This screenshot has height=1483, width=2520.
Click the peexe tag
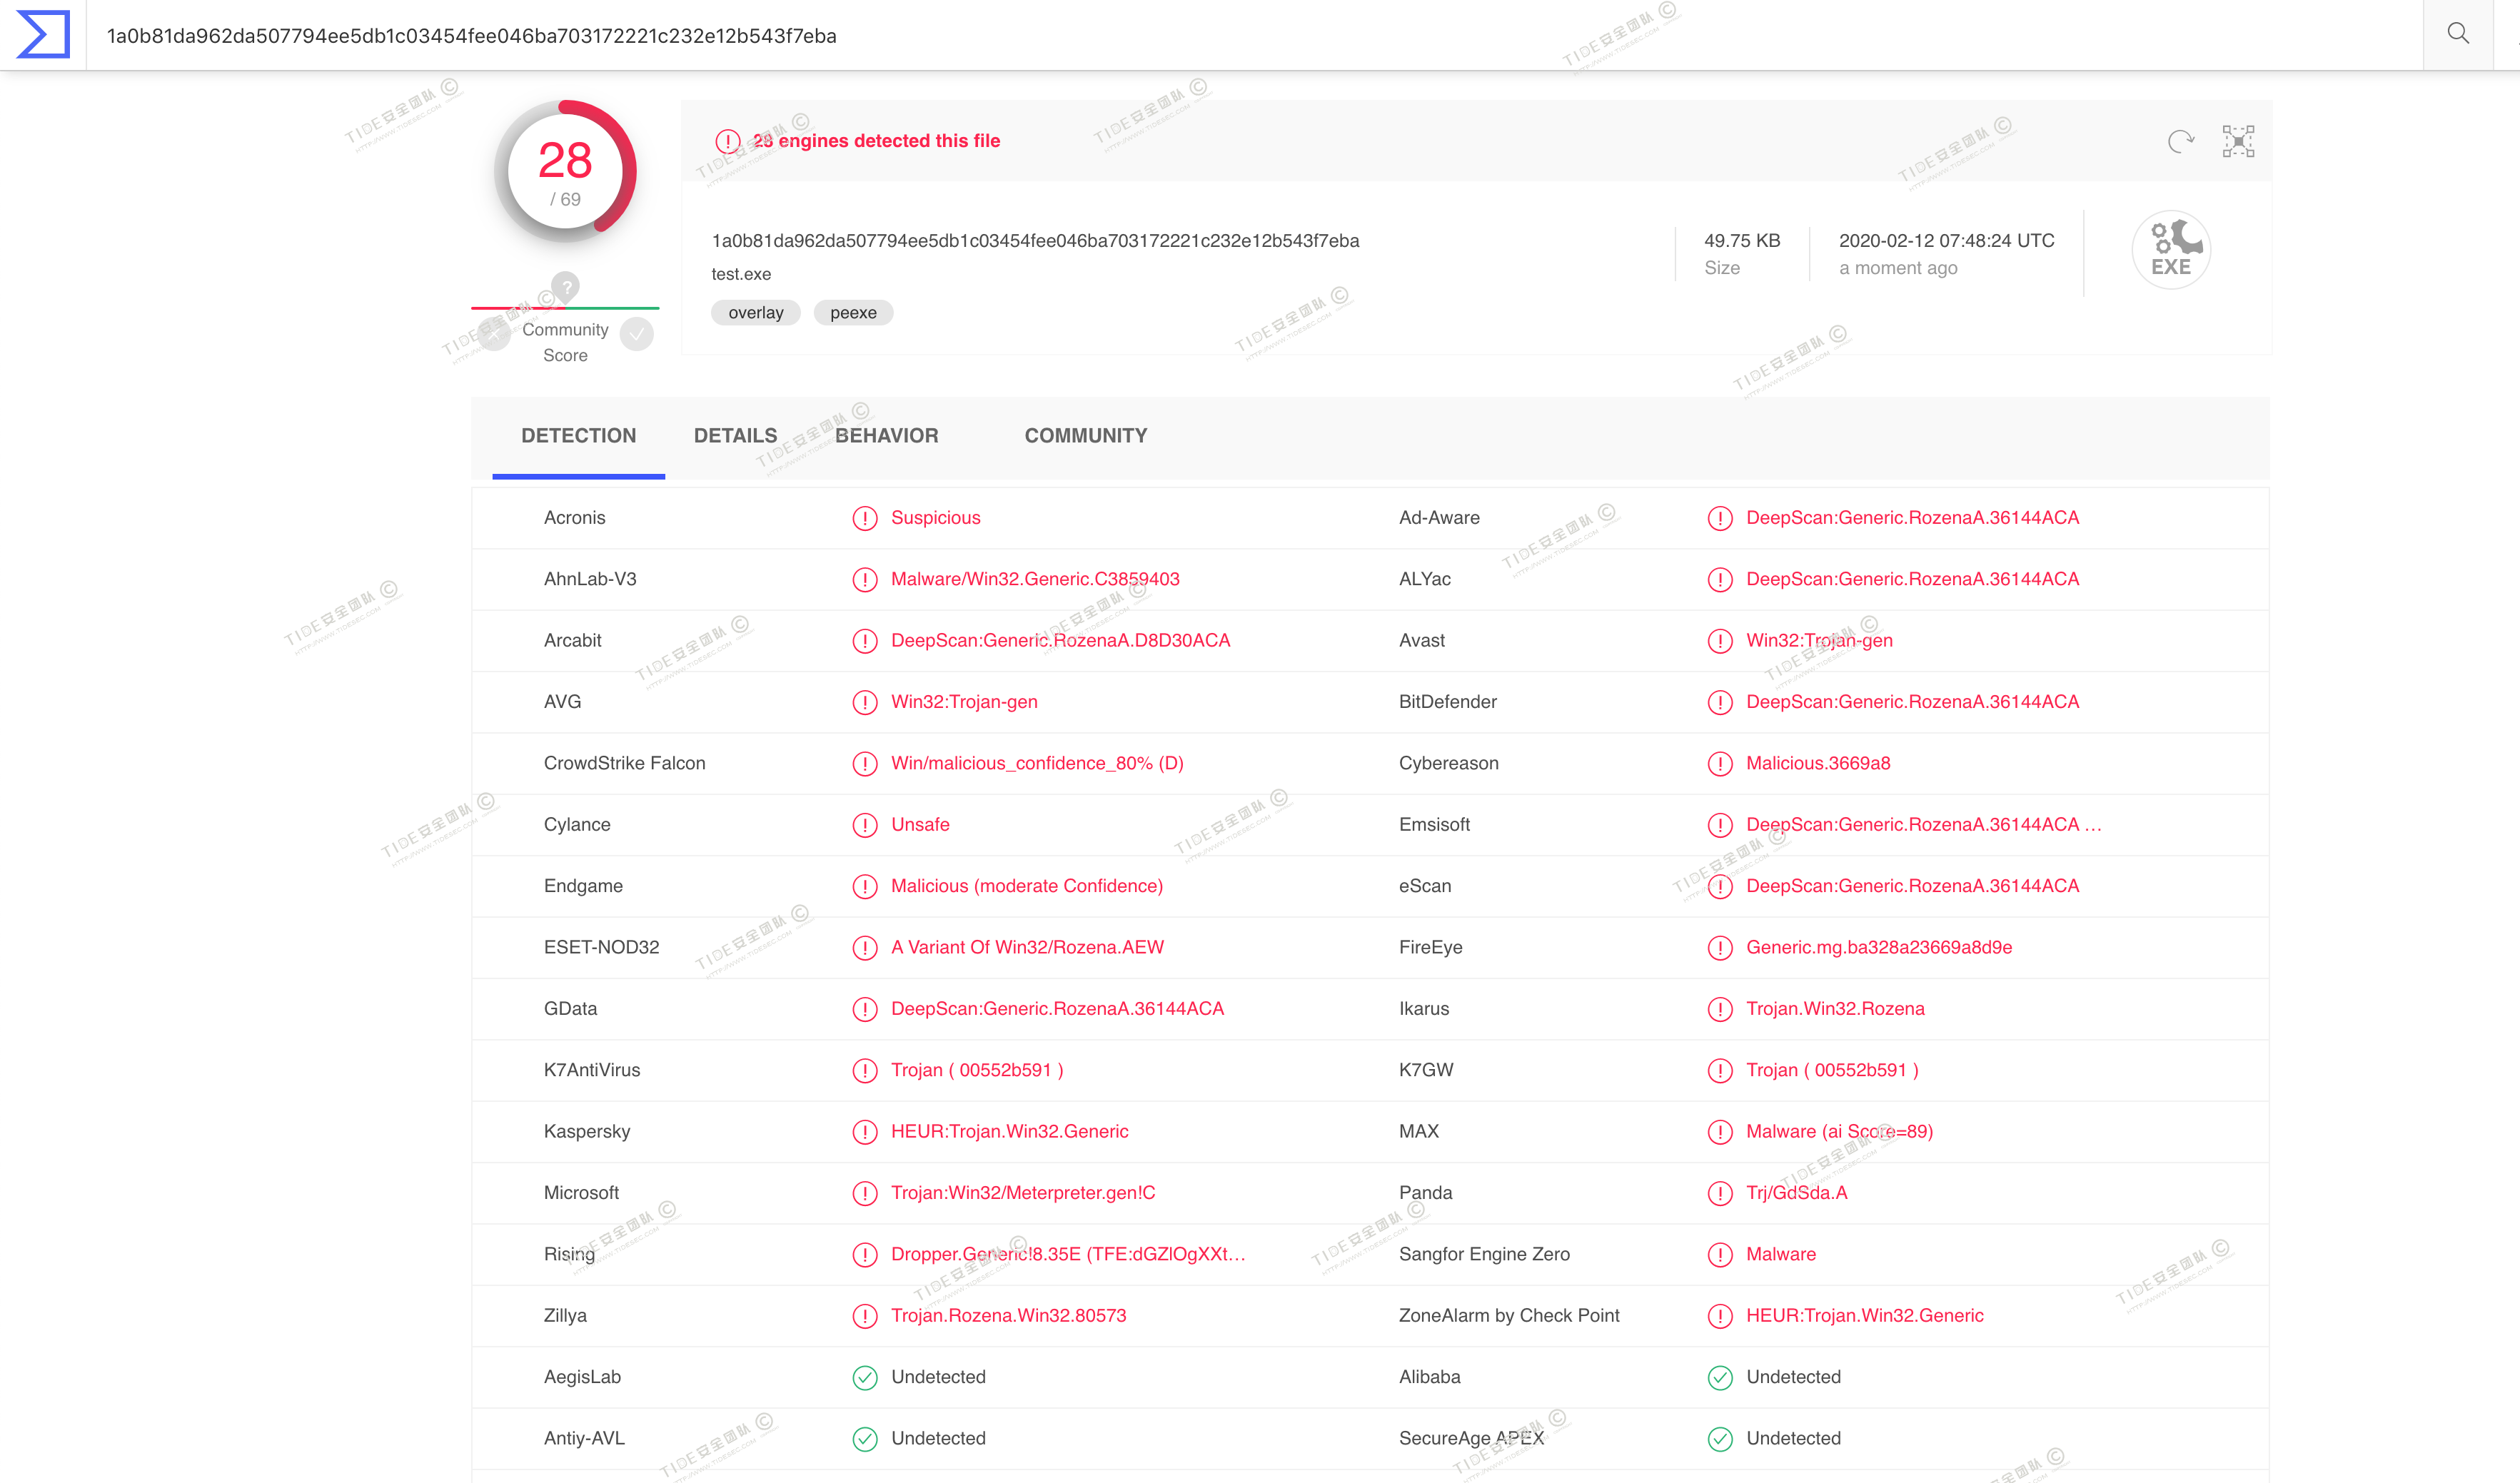tap(853, 313)
